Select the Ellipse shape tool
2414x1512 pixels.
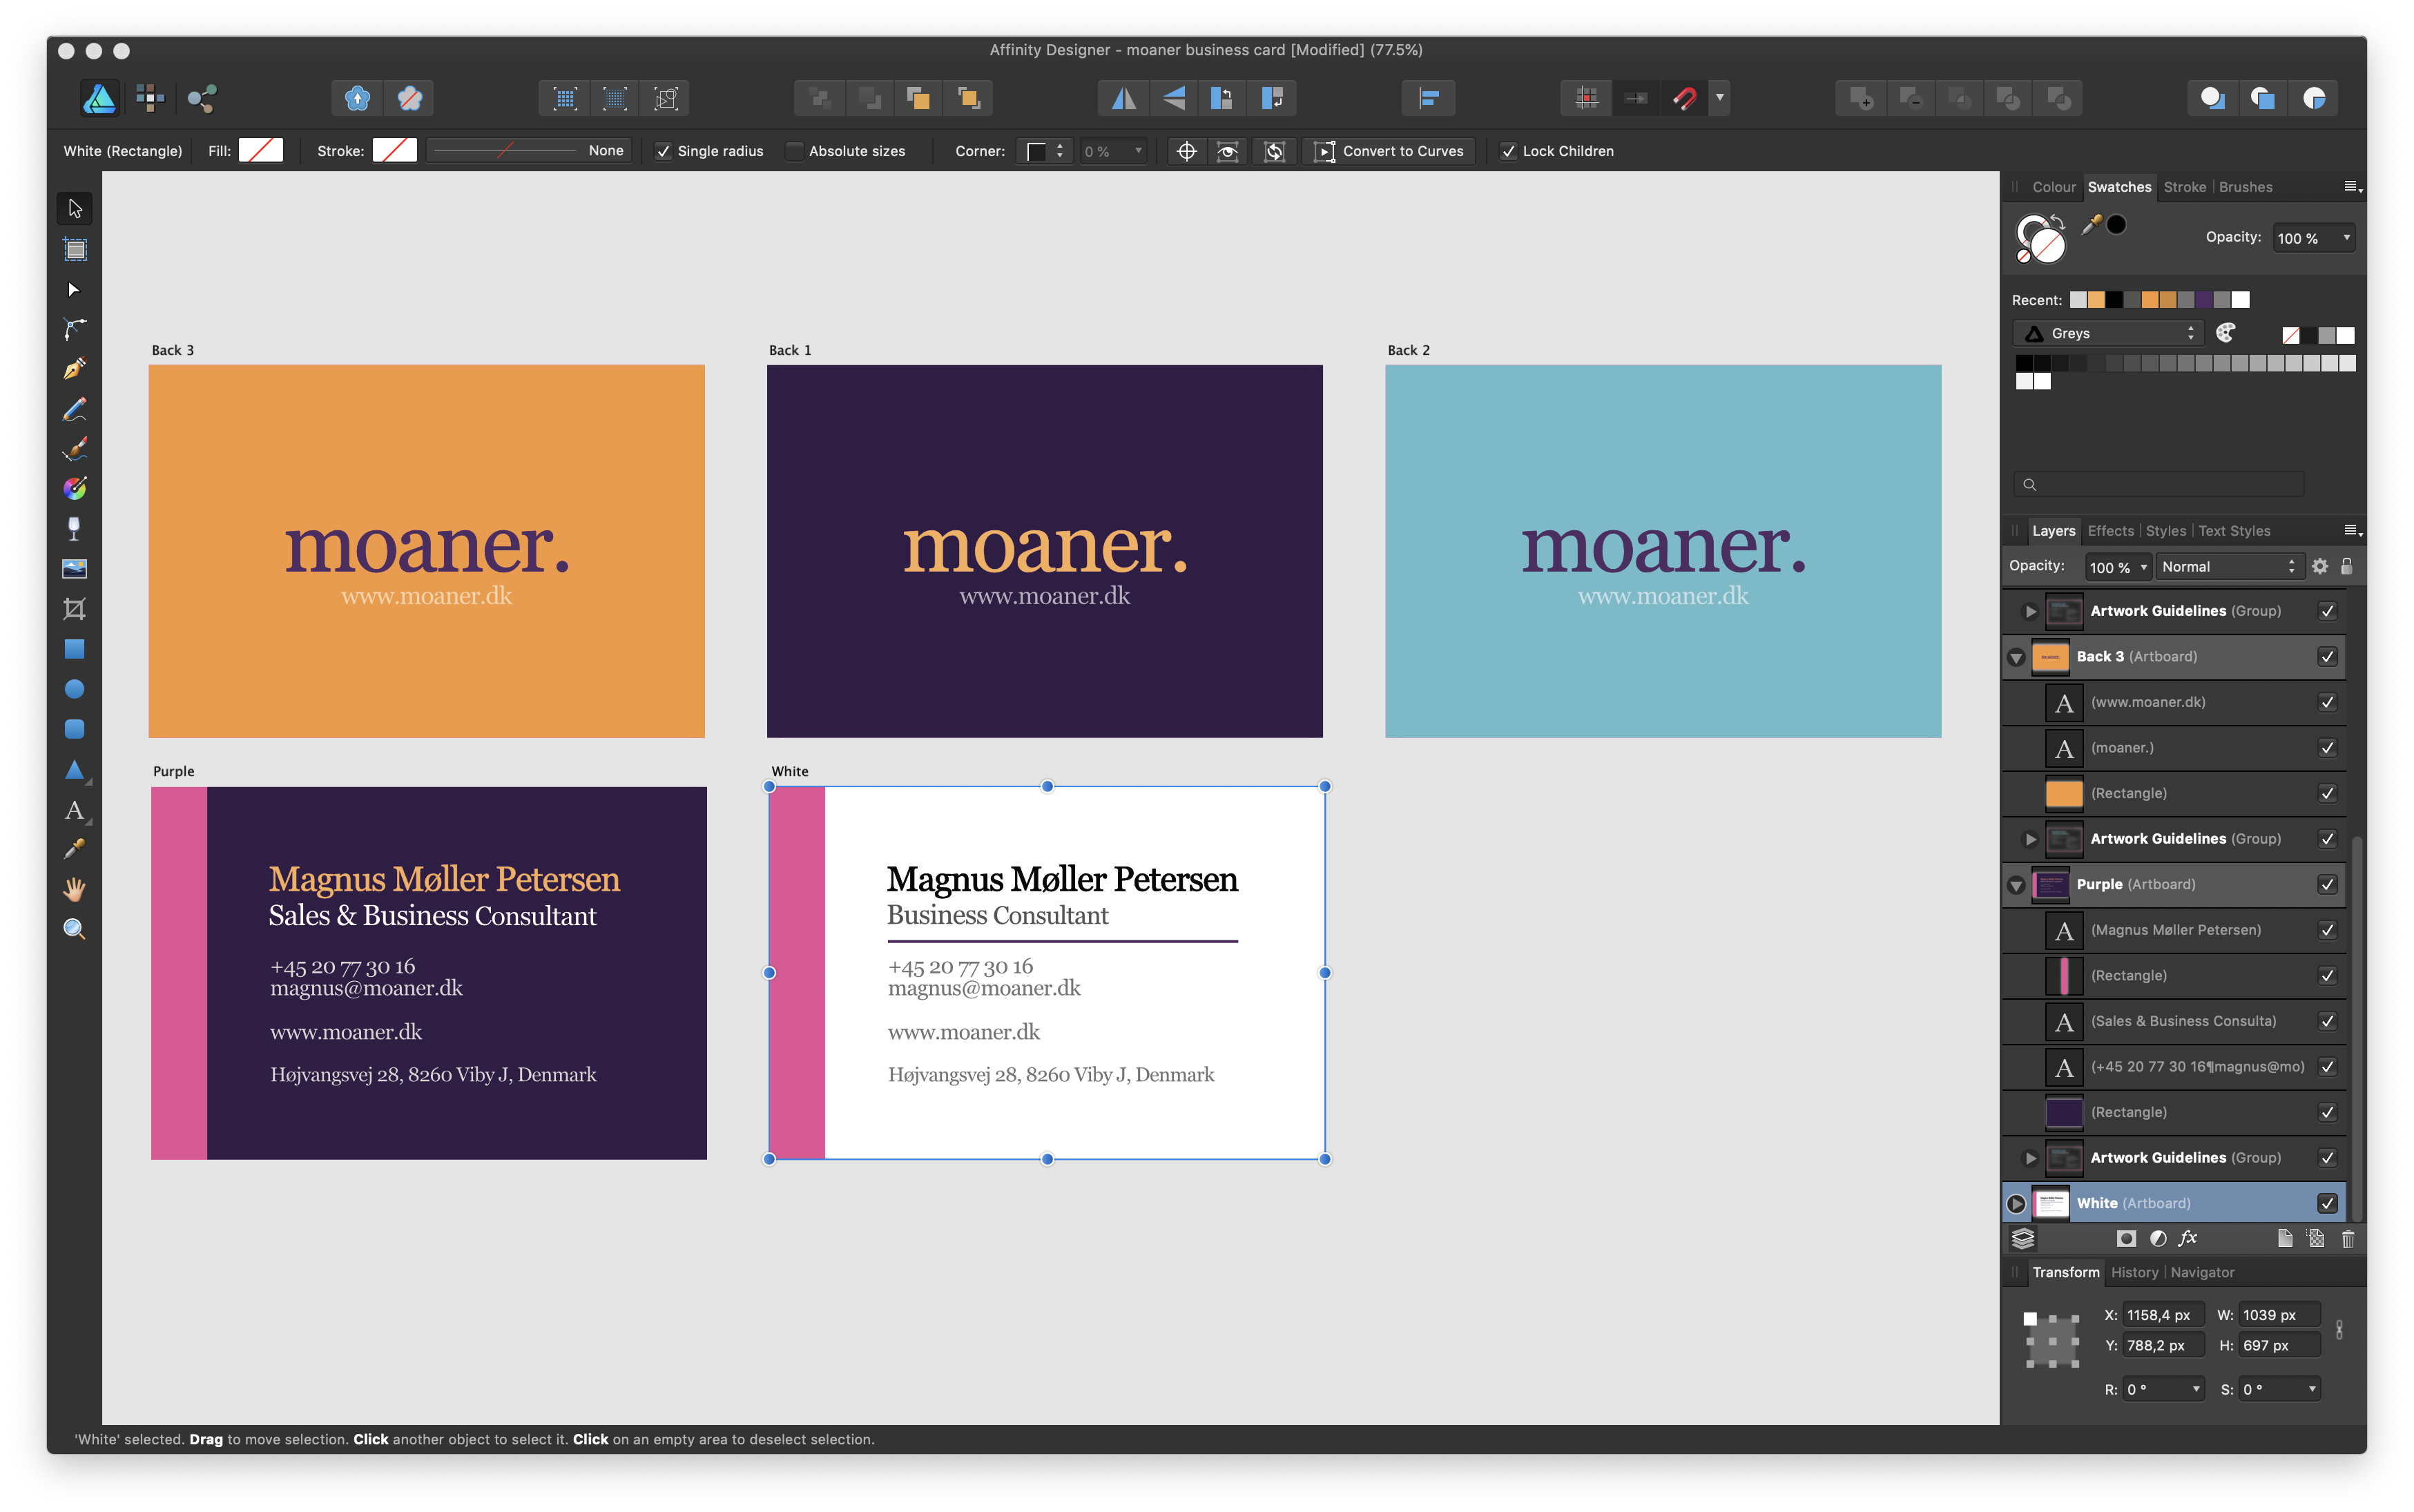pyautogui.click(x=74, y=689)
